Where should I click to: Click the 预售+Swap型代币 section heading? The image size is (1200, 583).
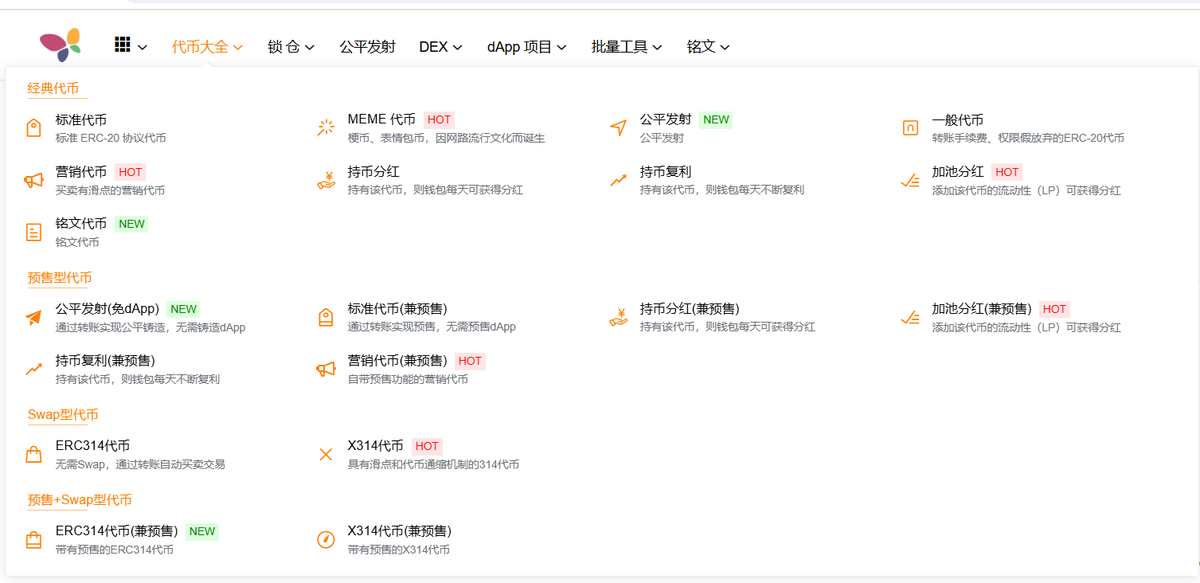click(x=80, y=499)
